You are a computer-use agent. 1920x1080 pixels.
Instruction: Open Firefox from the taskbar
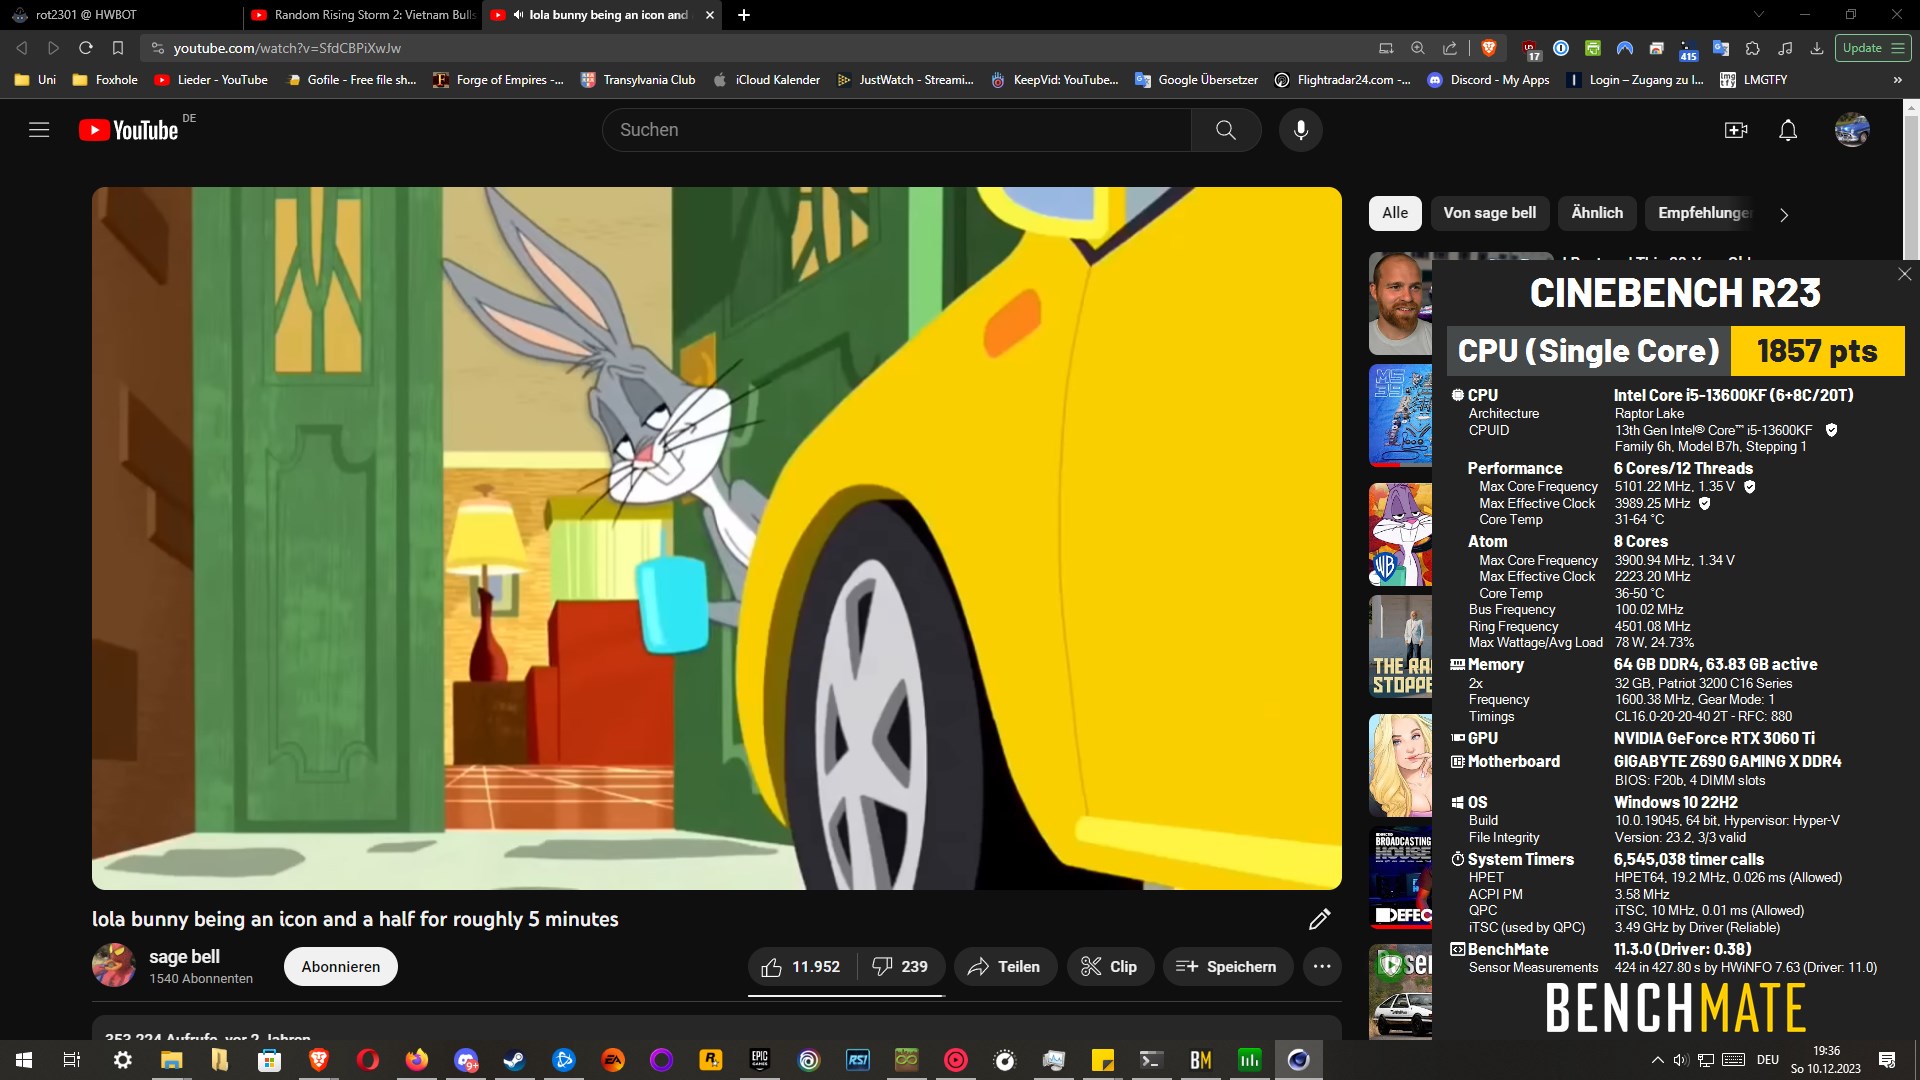click(416, 1060)
